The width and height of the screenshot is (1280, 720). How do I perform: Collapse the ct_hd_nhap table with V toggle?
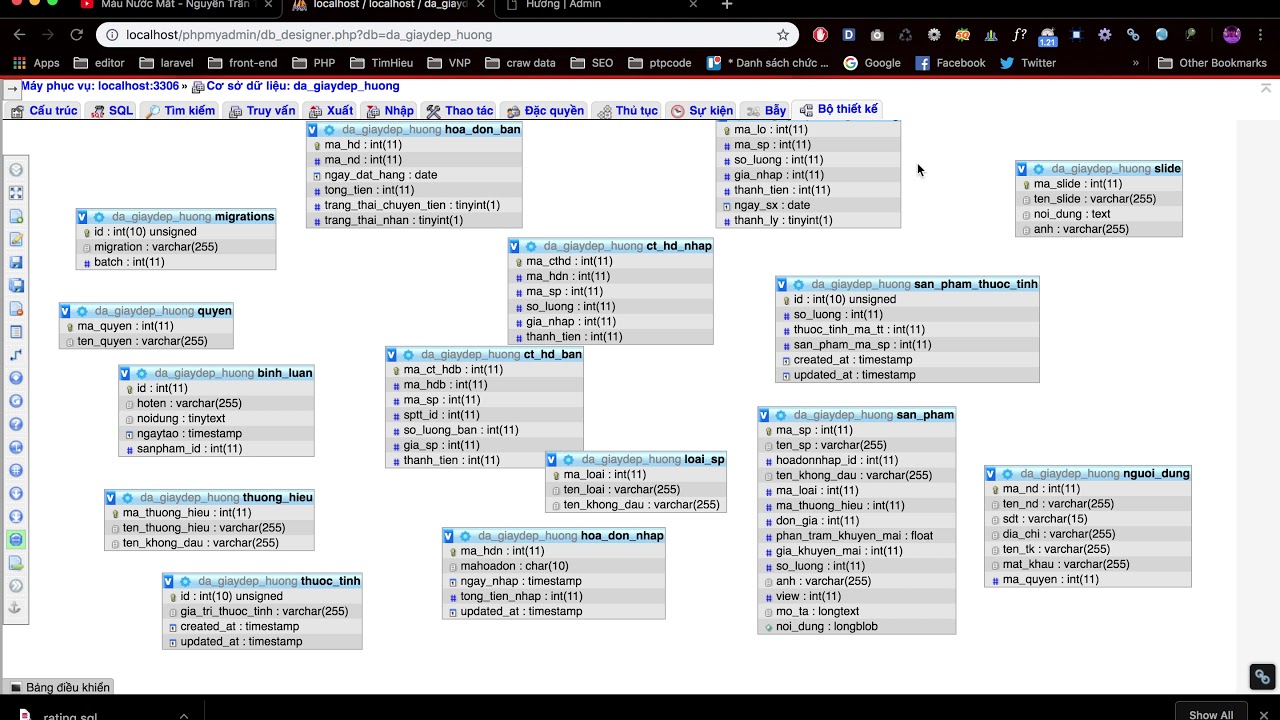[514, 246]
